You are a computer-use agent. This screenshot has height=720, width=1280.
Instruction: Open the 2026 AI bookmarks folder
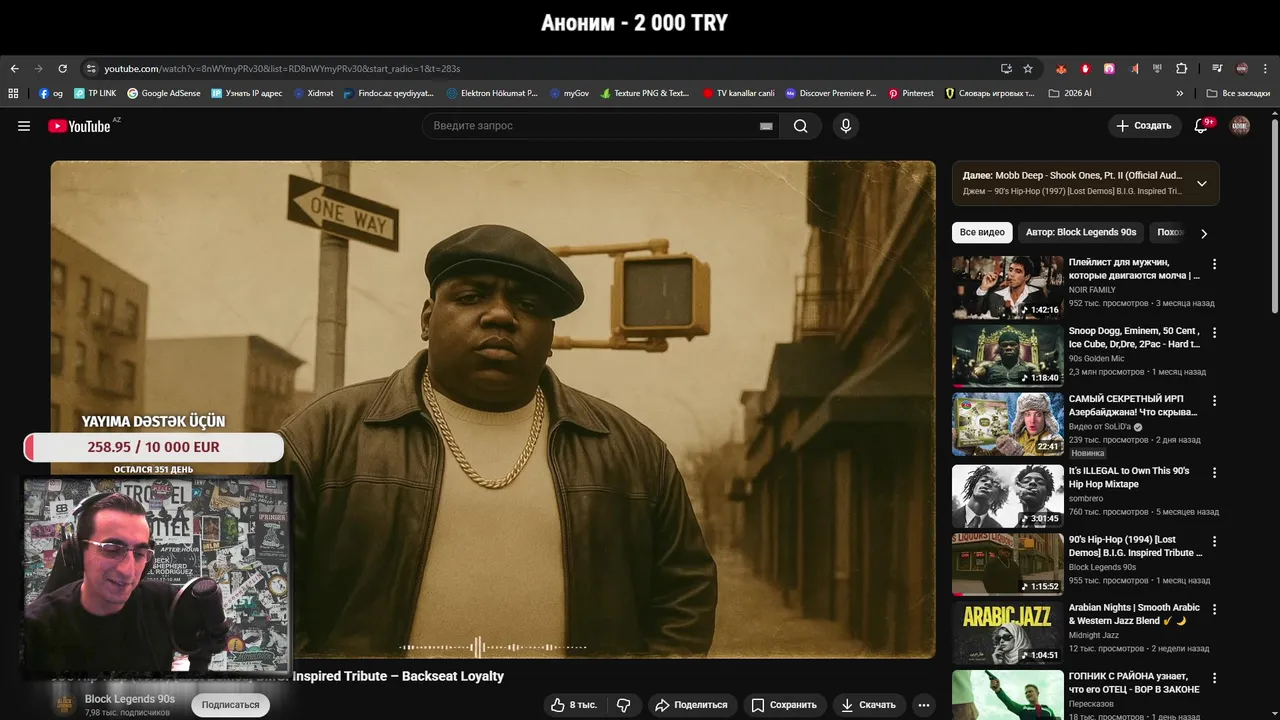coord(1070,93)
